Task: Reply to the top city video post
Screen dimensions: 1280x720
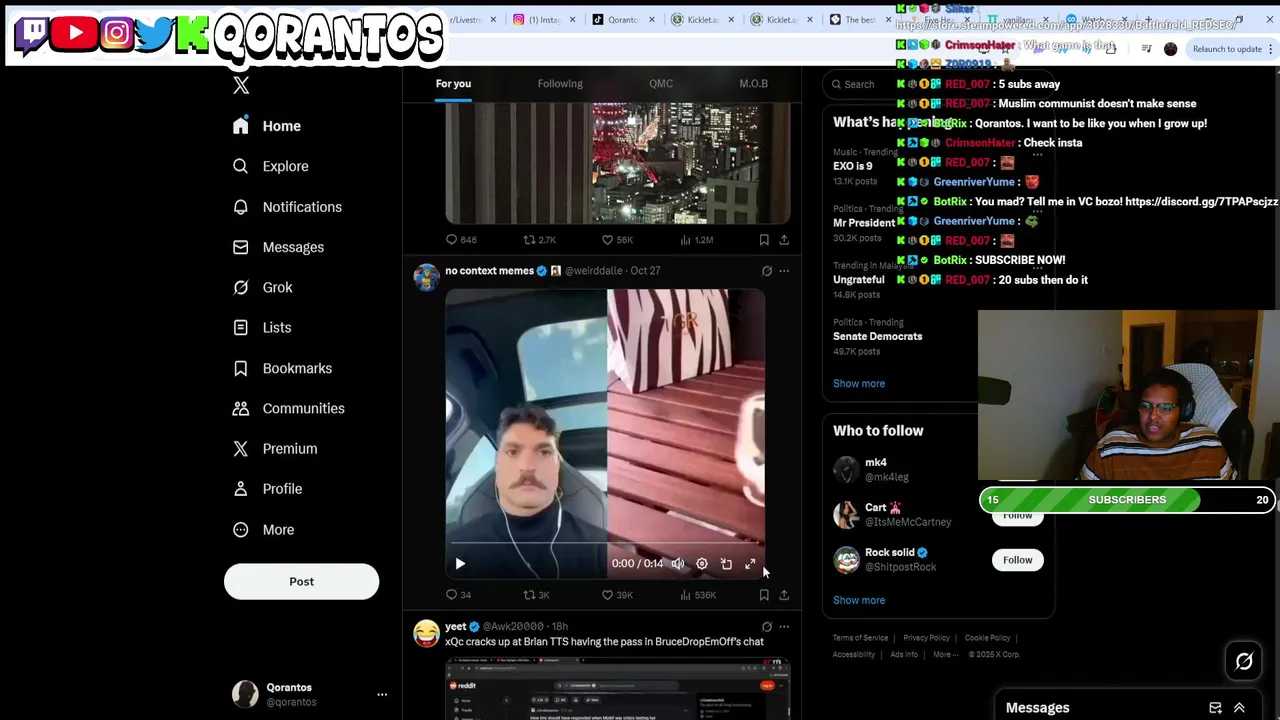Action: click(x=460, y=240)
